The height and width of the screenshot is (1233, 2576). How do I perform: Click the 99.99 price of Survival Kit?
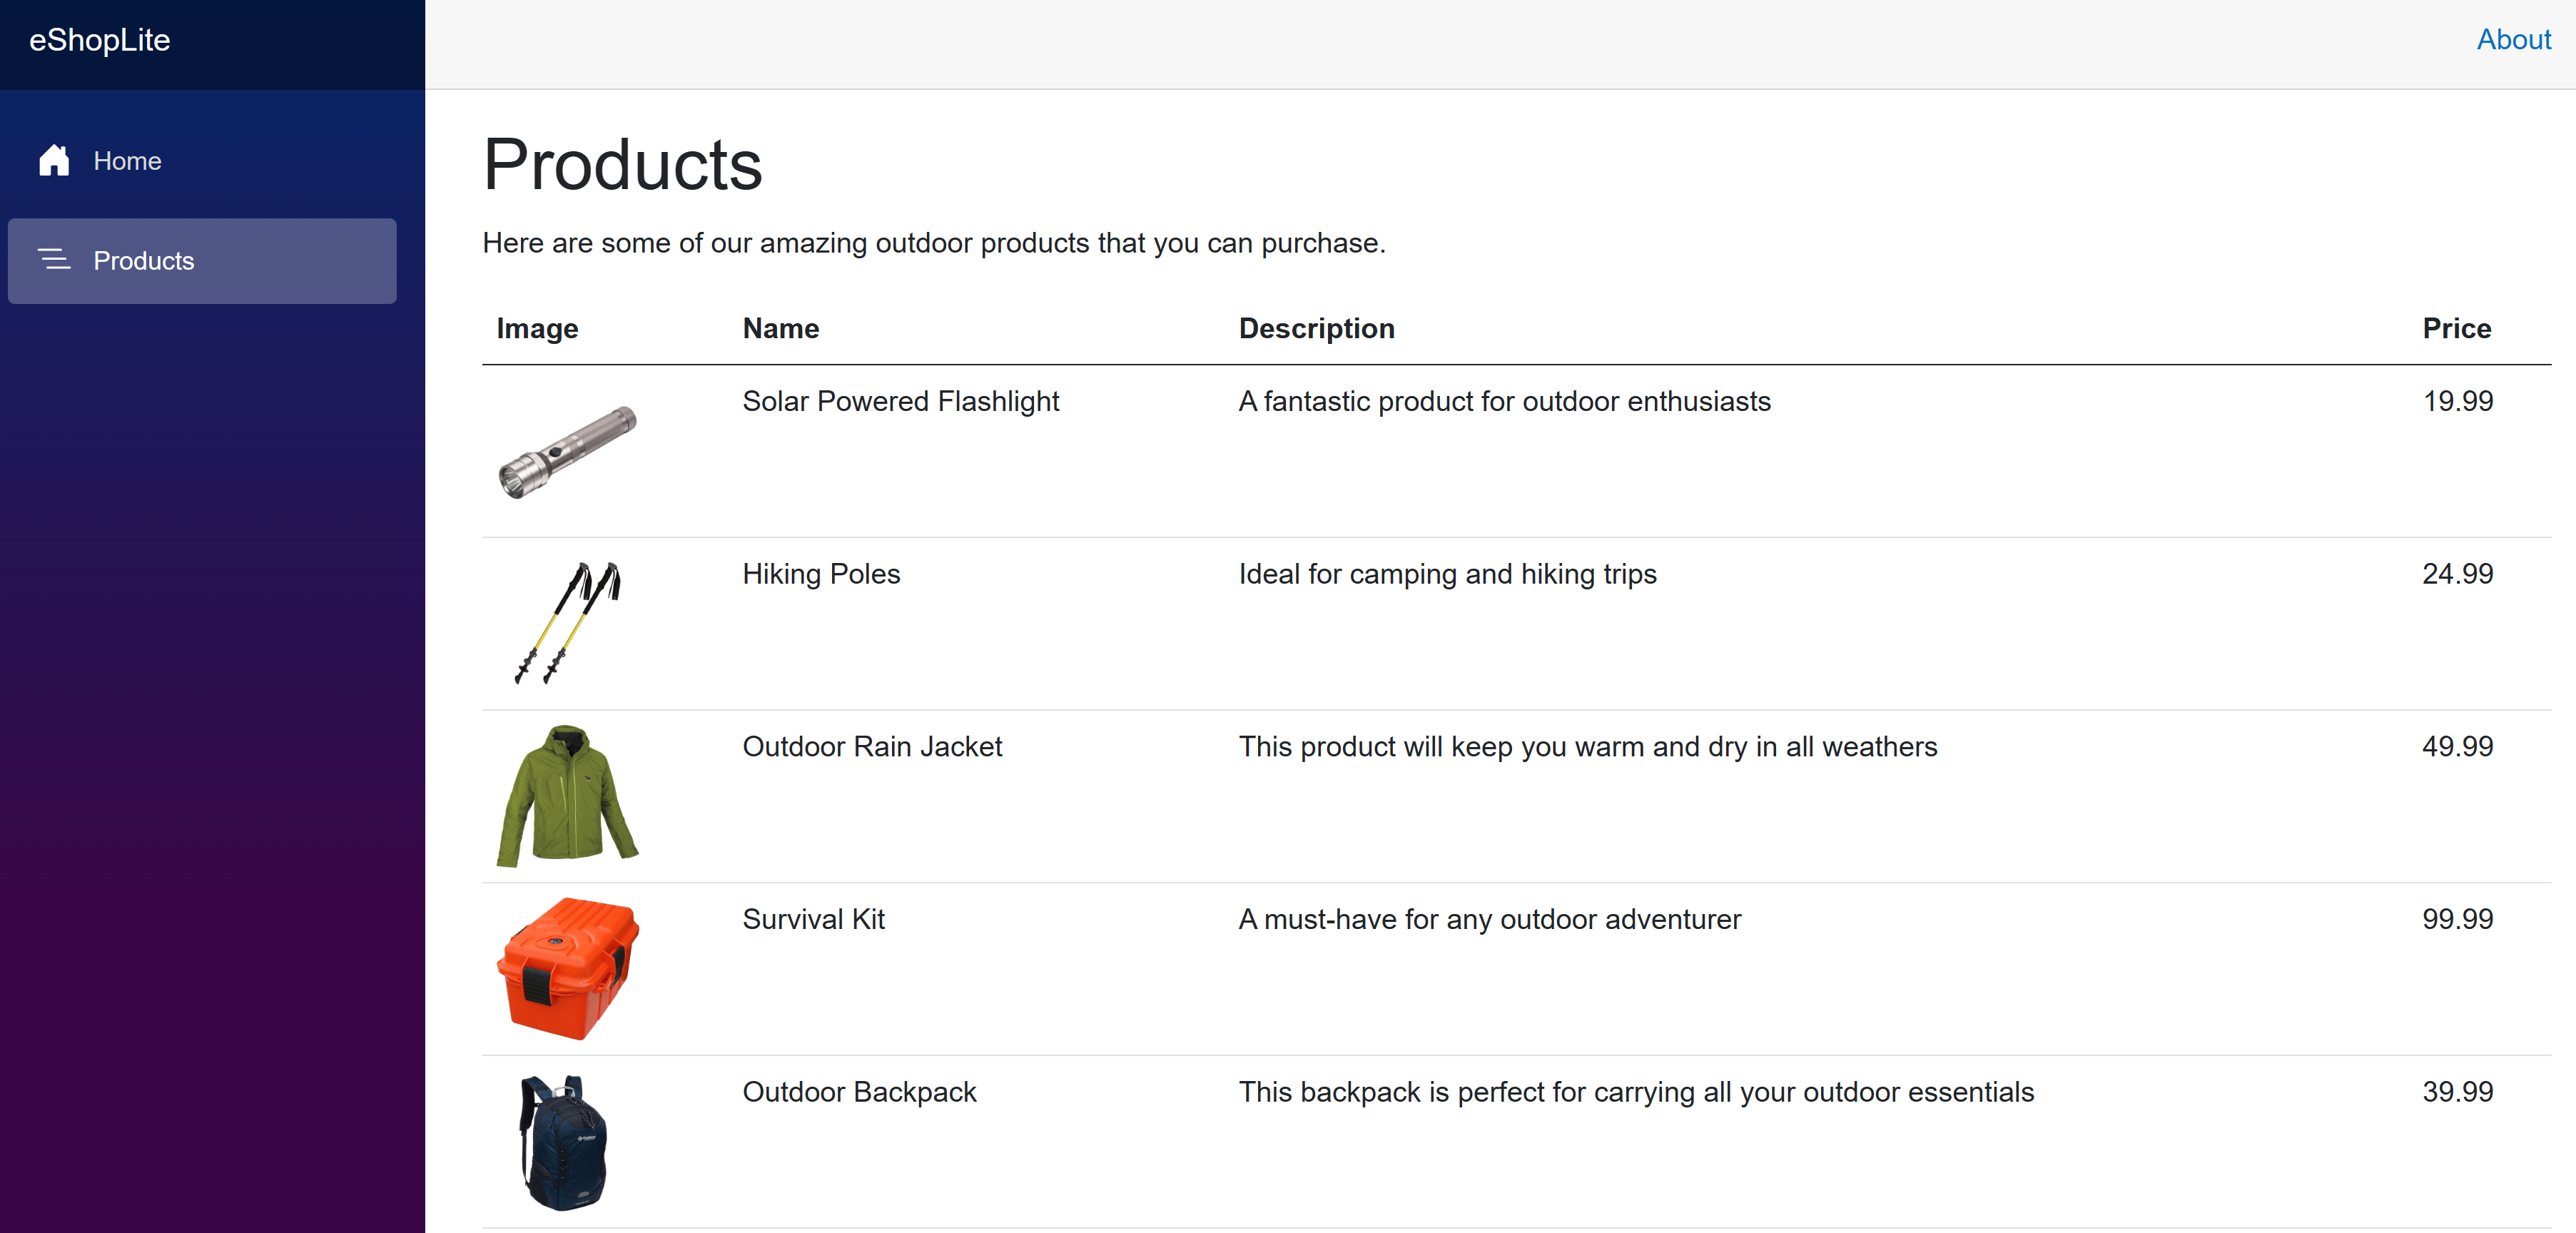click(2457, 919)
